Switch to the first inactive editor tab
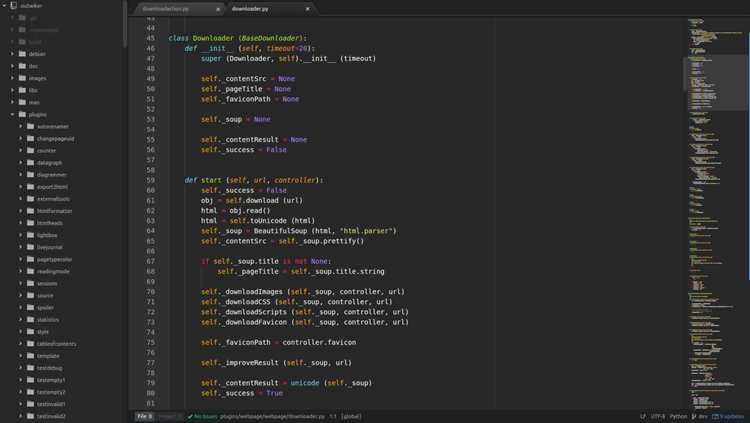Screen dimensions: 750x423 click(179, 9)
